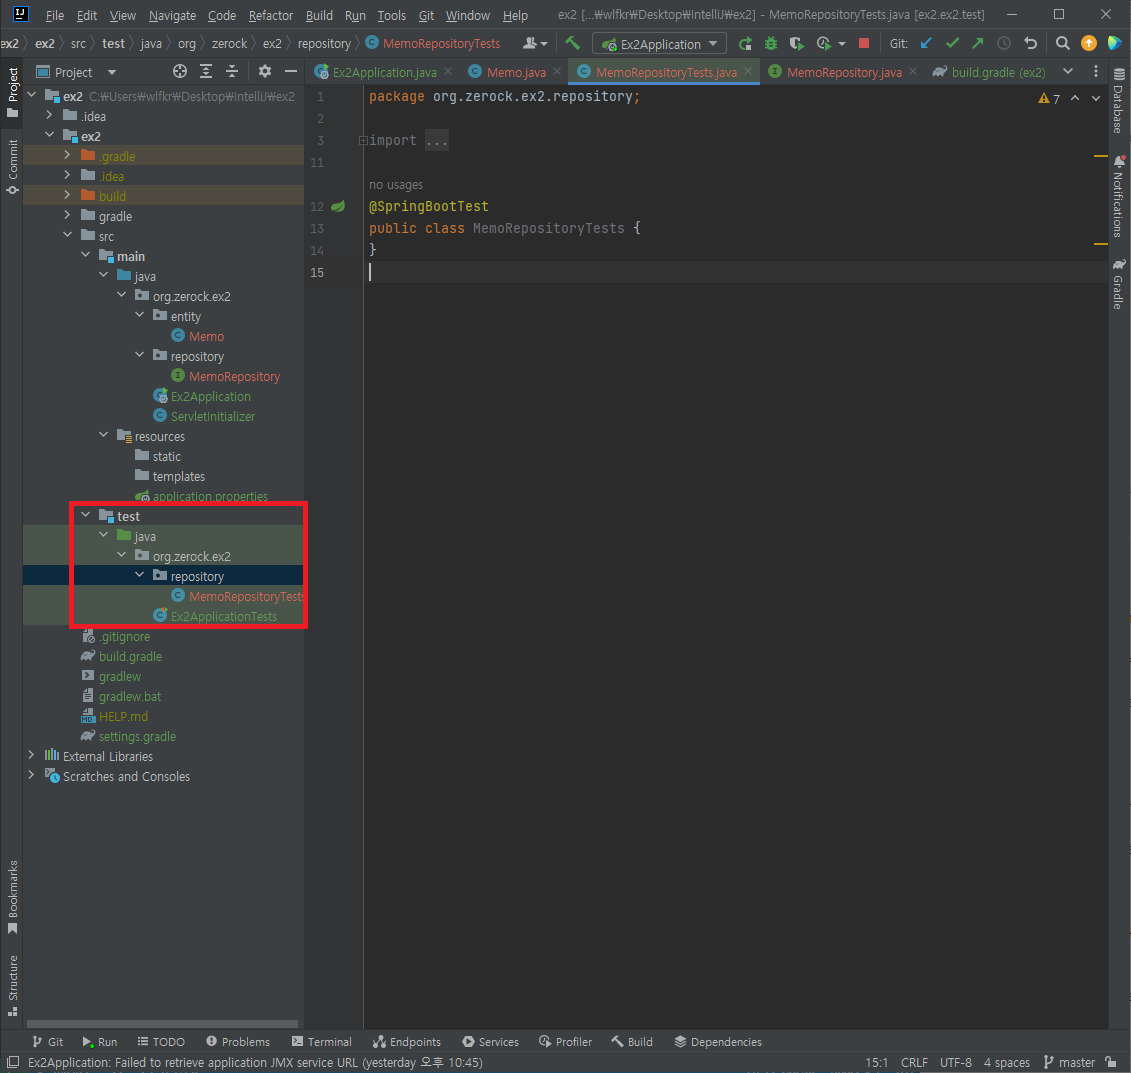
Task: Click the Spring bean leaf gutter icon
Action: [x=338, y=206]
